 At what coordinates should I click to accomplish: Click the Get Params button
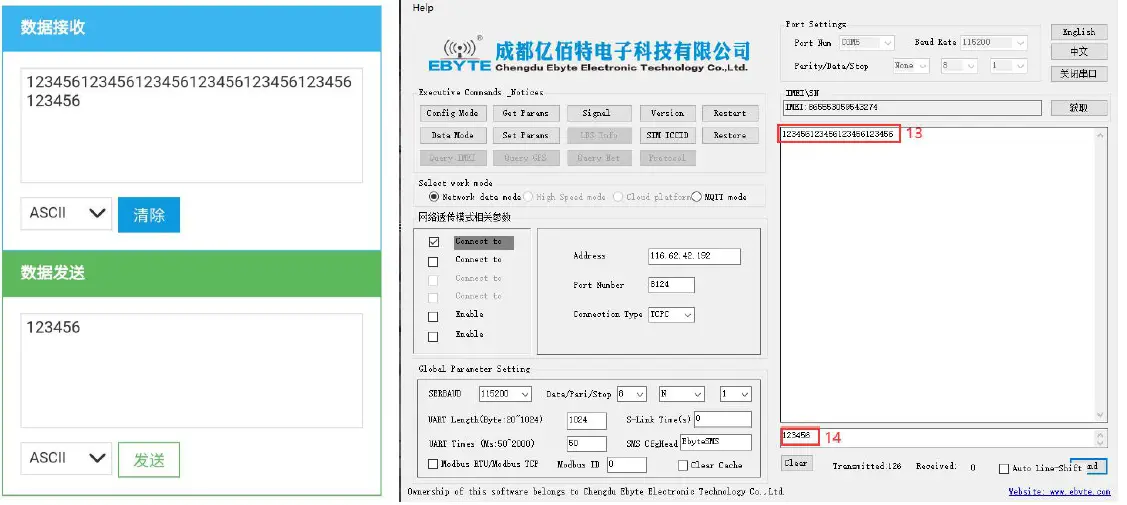point(525,113)
